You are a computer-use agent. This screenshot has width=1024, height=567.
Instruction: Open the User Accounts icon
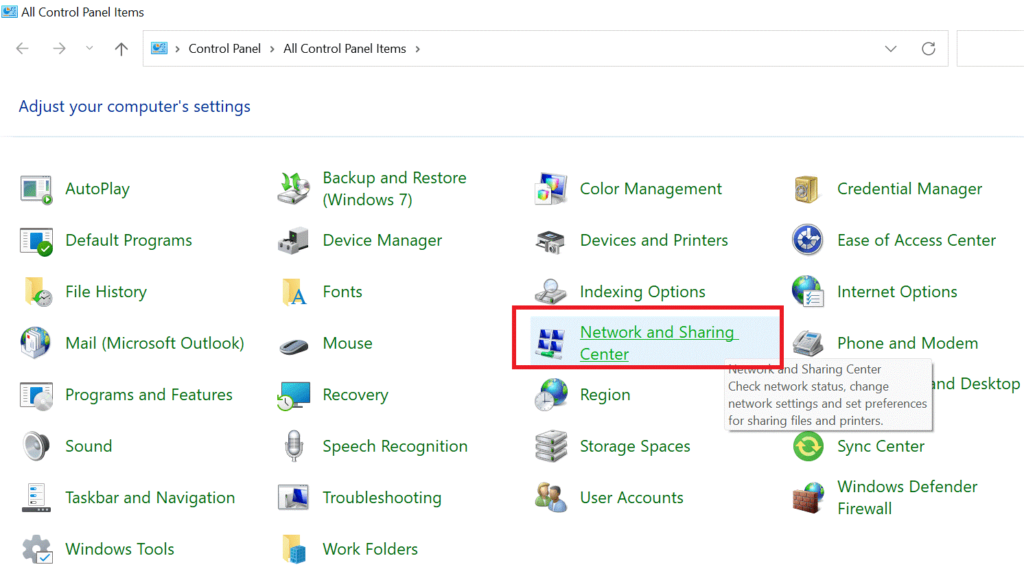551,498
